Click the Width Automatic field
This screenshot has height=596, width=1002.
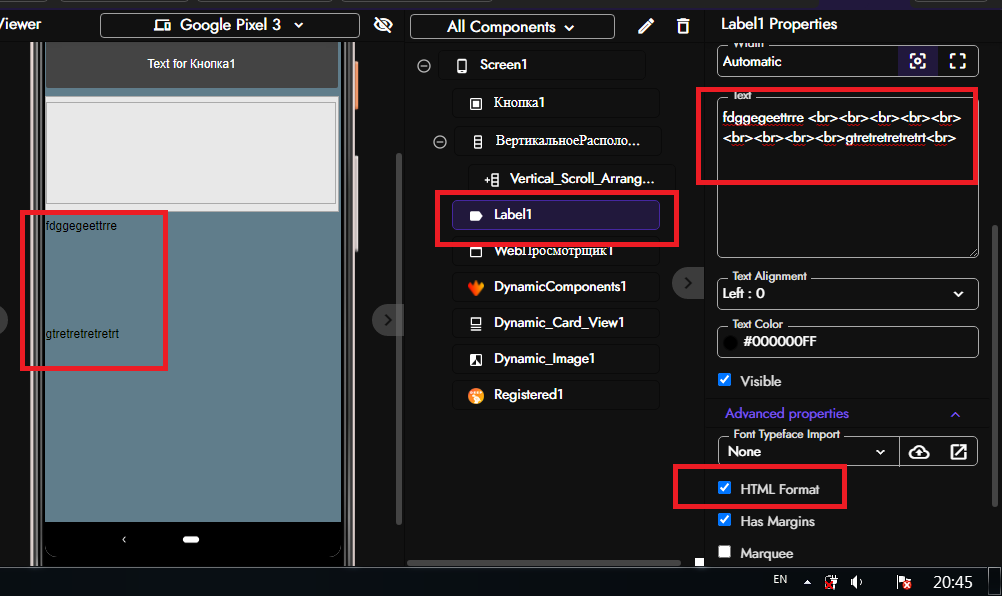808,61
